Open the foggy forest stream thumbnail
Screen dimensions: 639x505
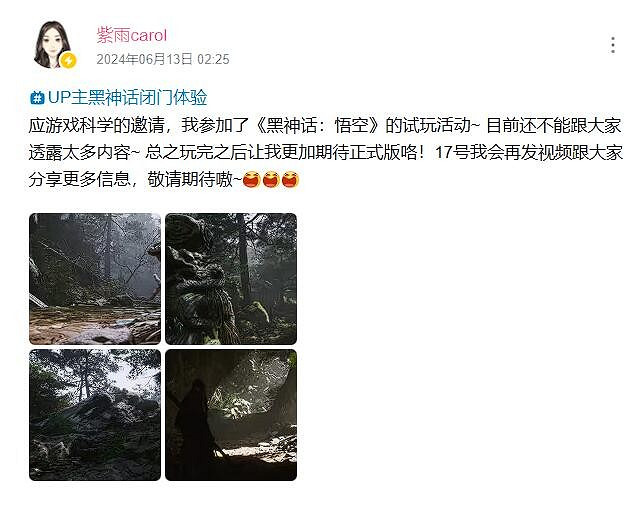[95, 279]
